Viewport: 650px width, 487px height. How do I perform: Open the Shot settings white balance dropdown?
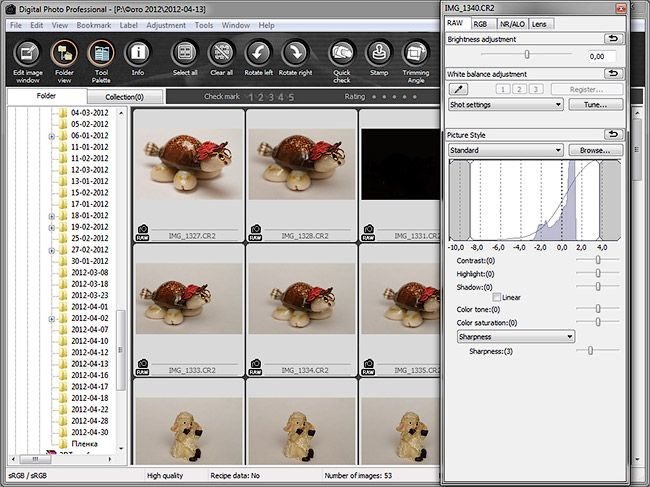click(x=506, y=104)
